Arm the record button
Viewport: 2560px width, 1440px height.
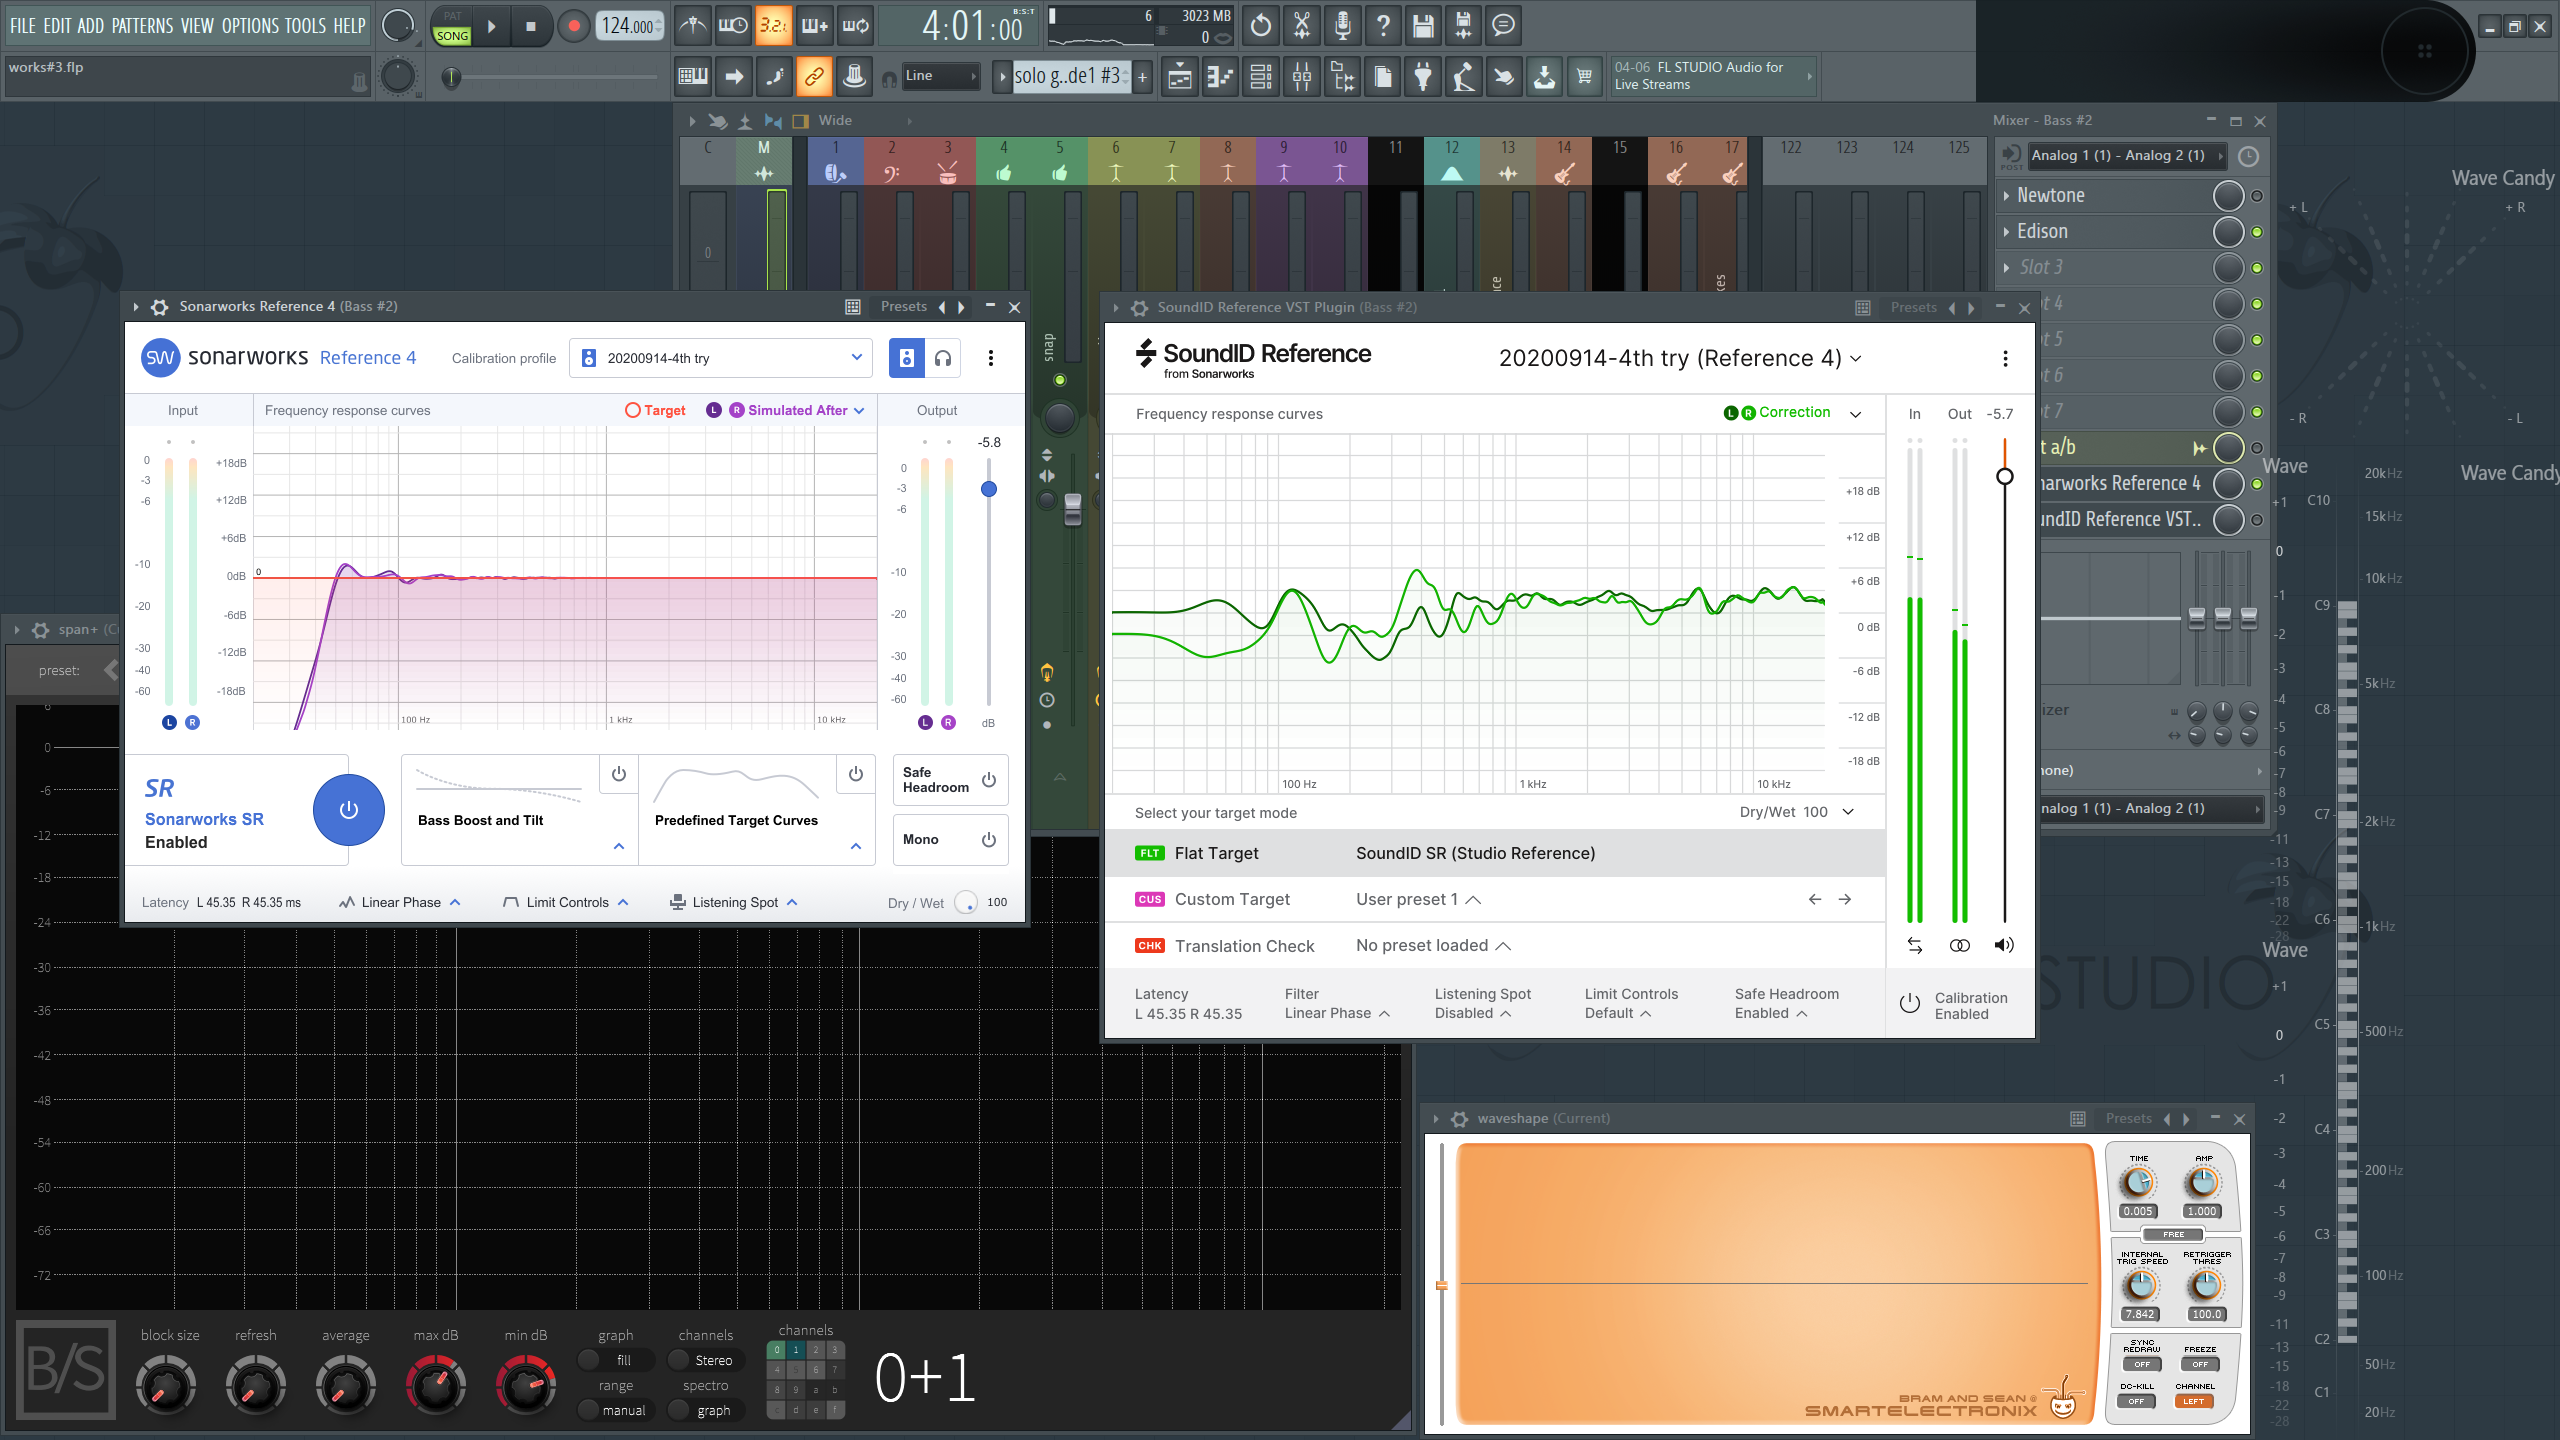[x=573, y=26]
